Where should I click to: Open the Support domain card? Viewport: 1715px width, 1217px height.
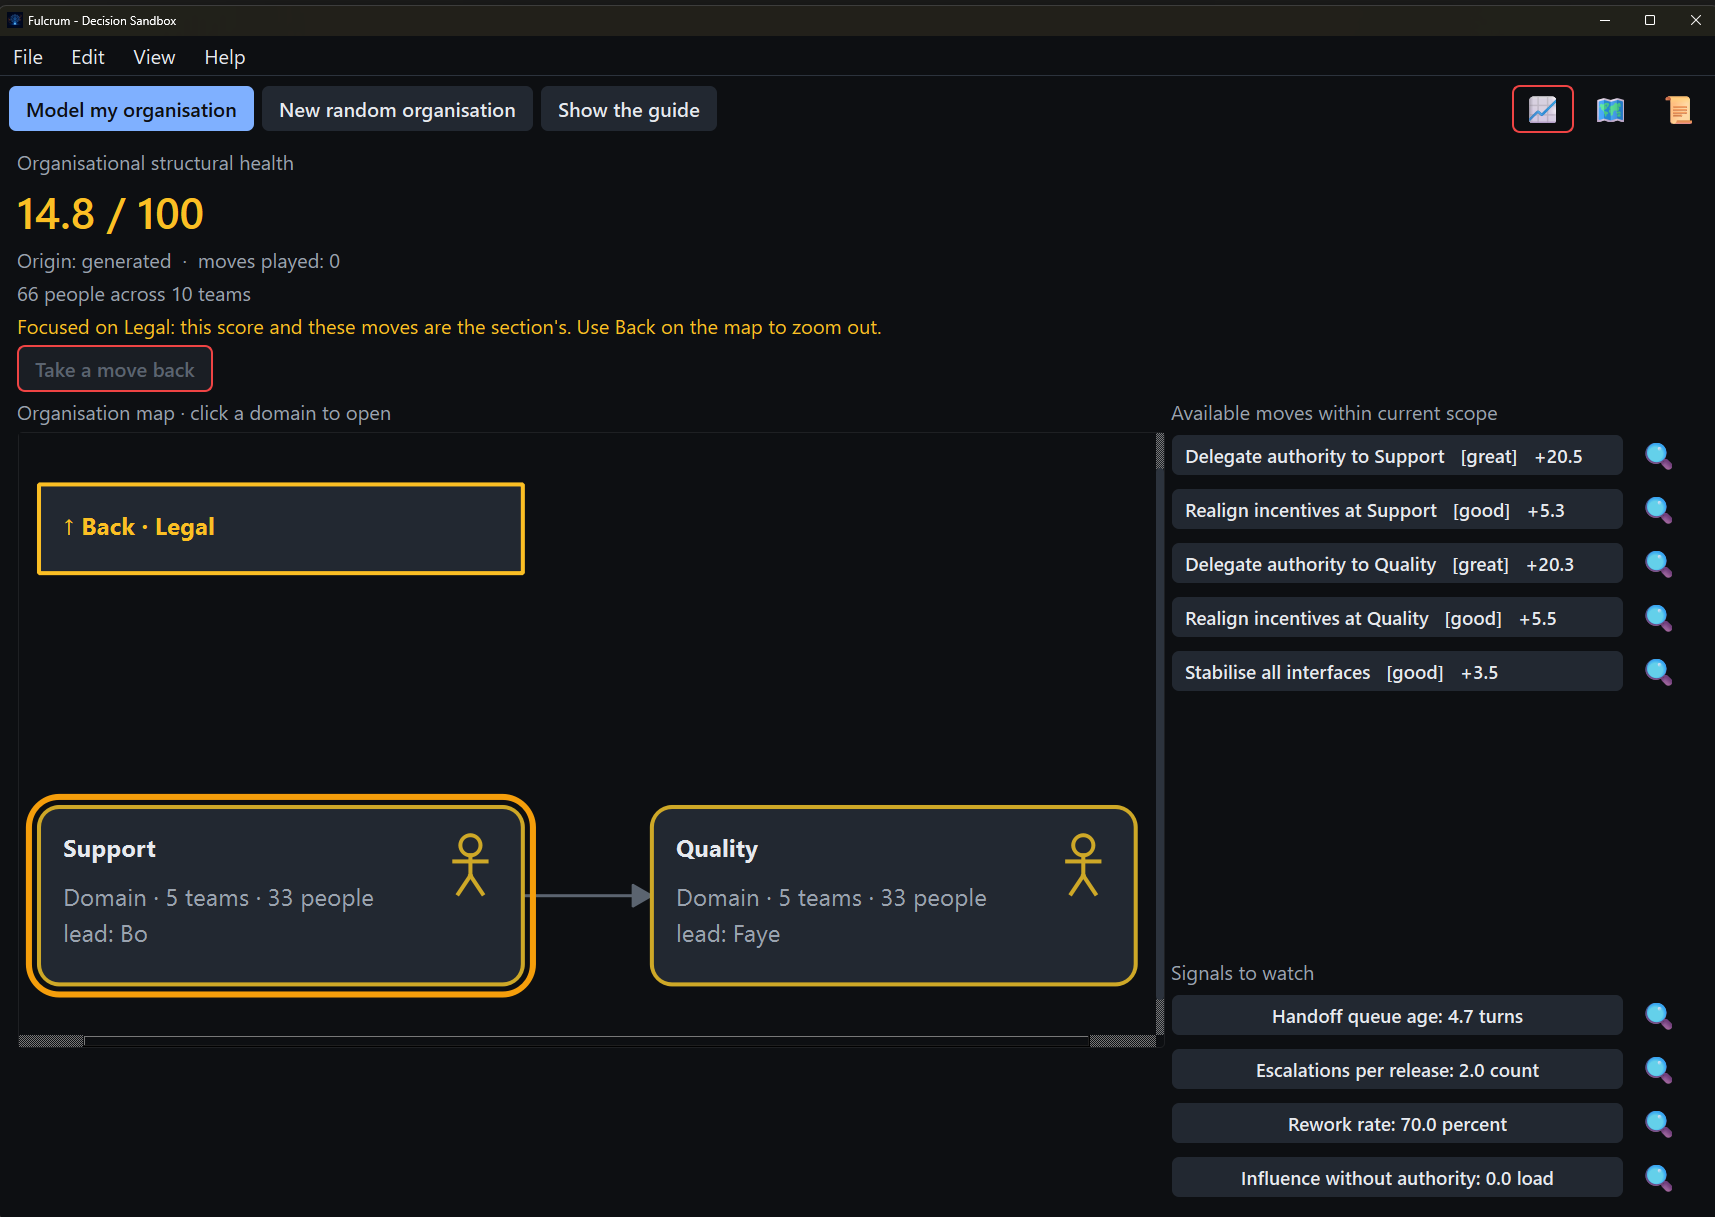[x=281, y=896]
